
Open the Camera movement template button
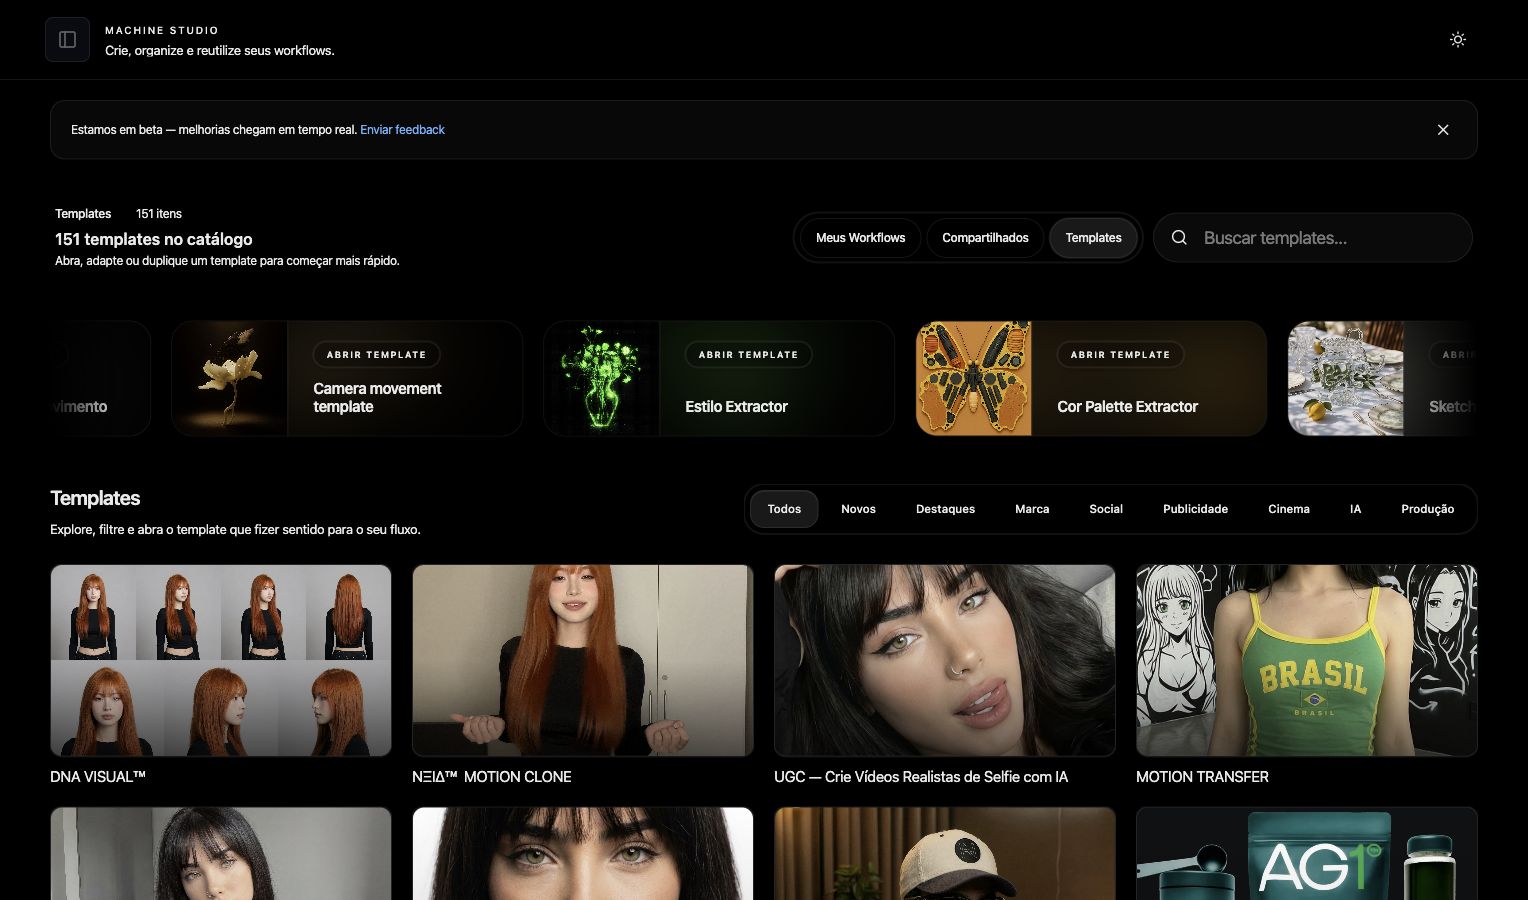tap(376, 355)
